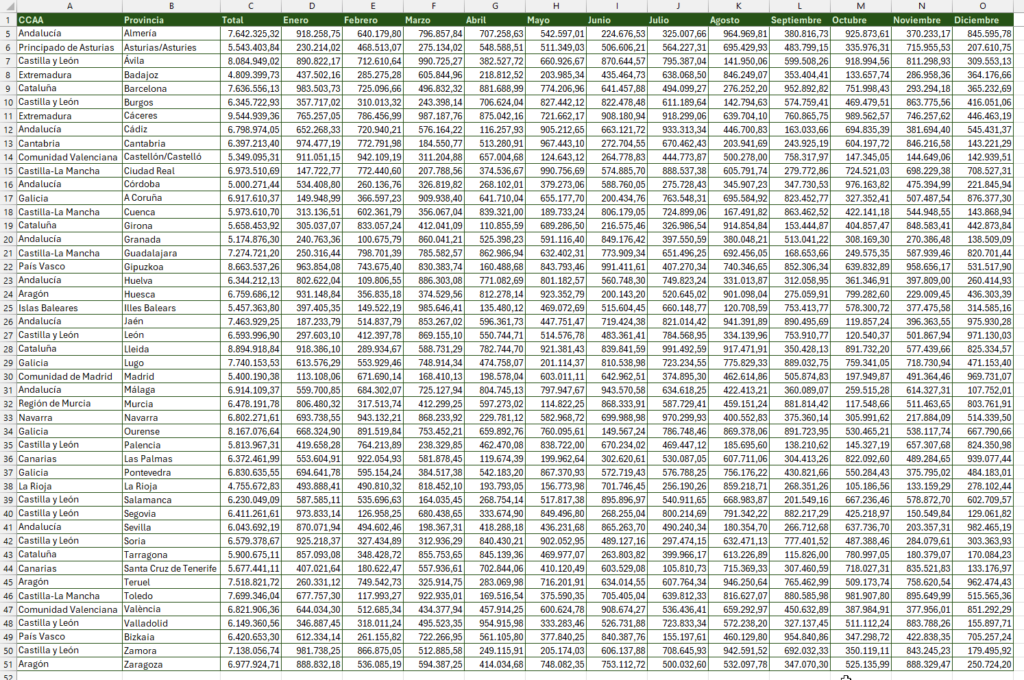Viewport: 1024px width, 680px height.
Task: Select the Zaragoza cell in row 51
Action: coord(171,664)
